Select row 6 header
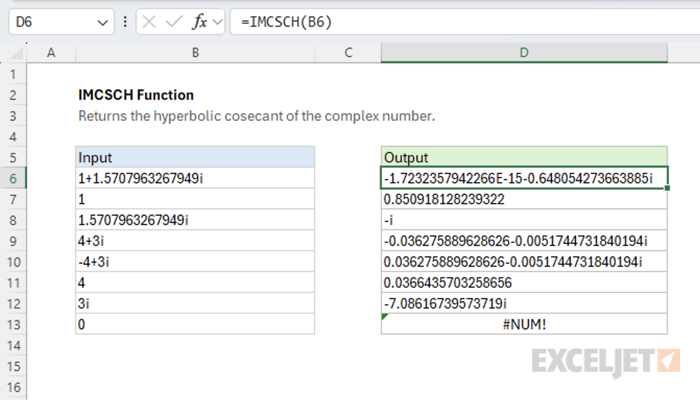The height and width of the screenshot is (400, 700). point(14,178)
